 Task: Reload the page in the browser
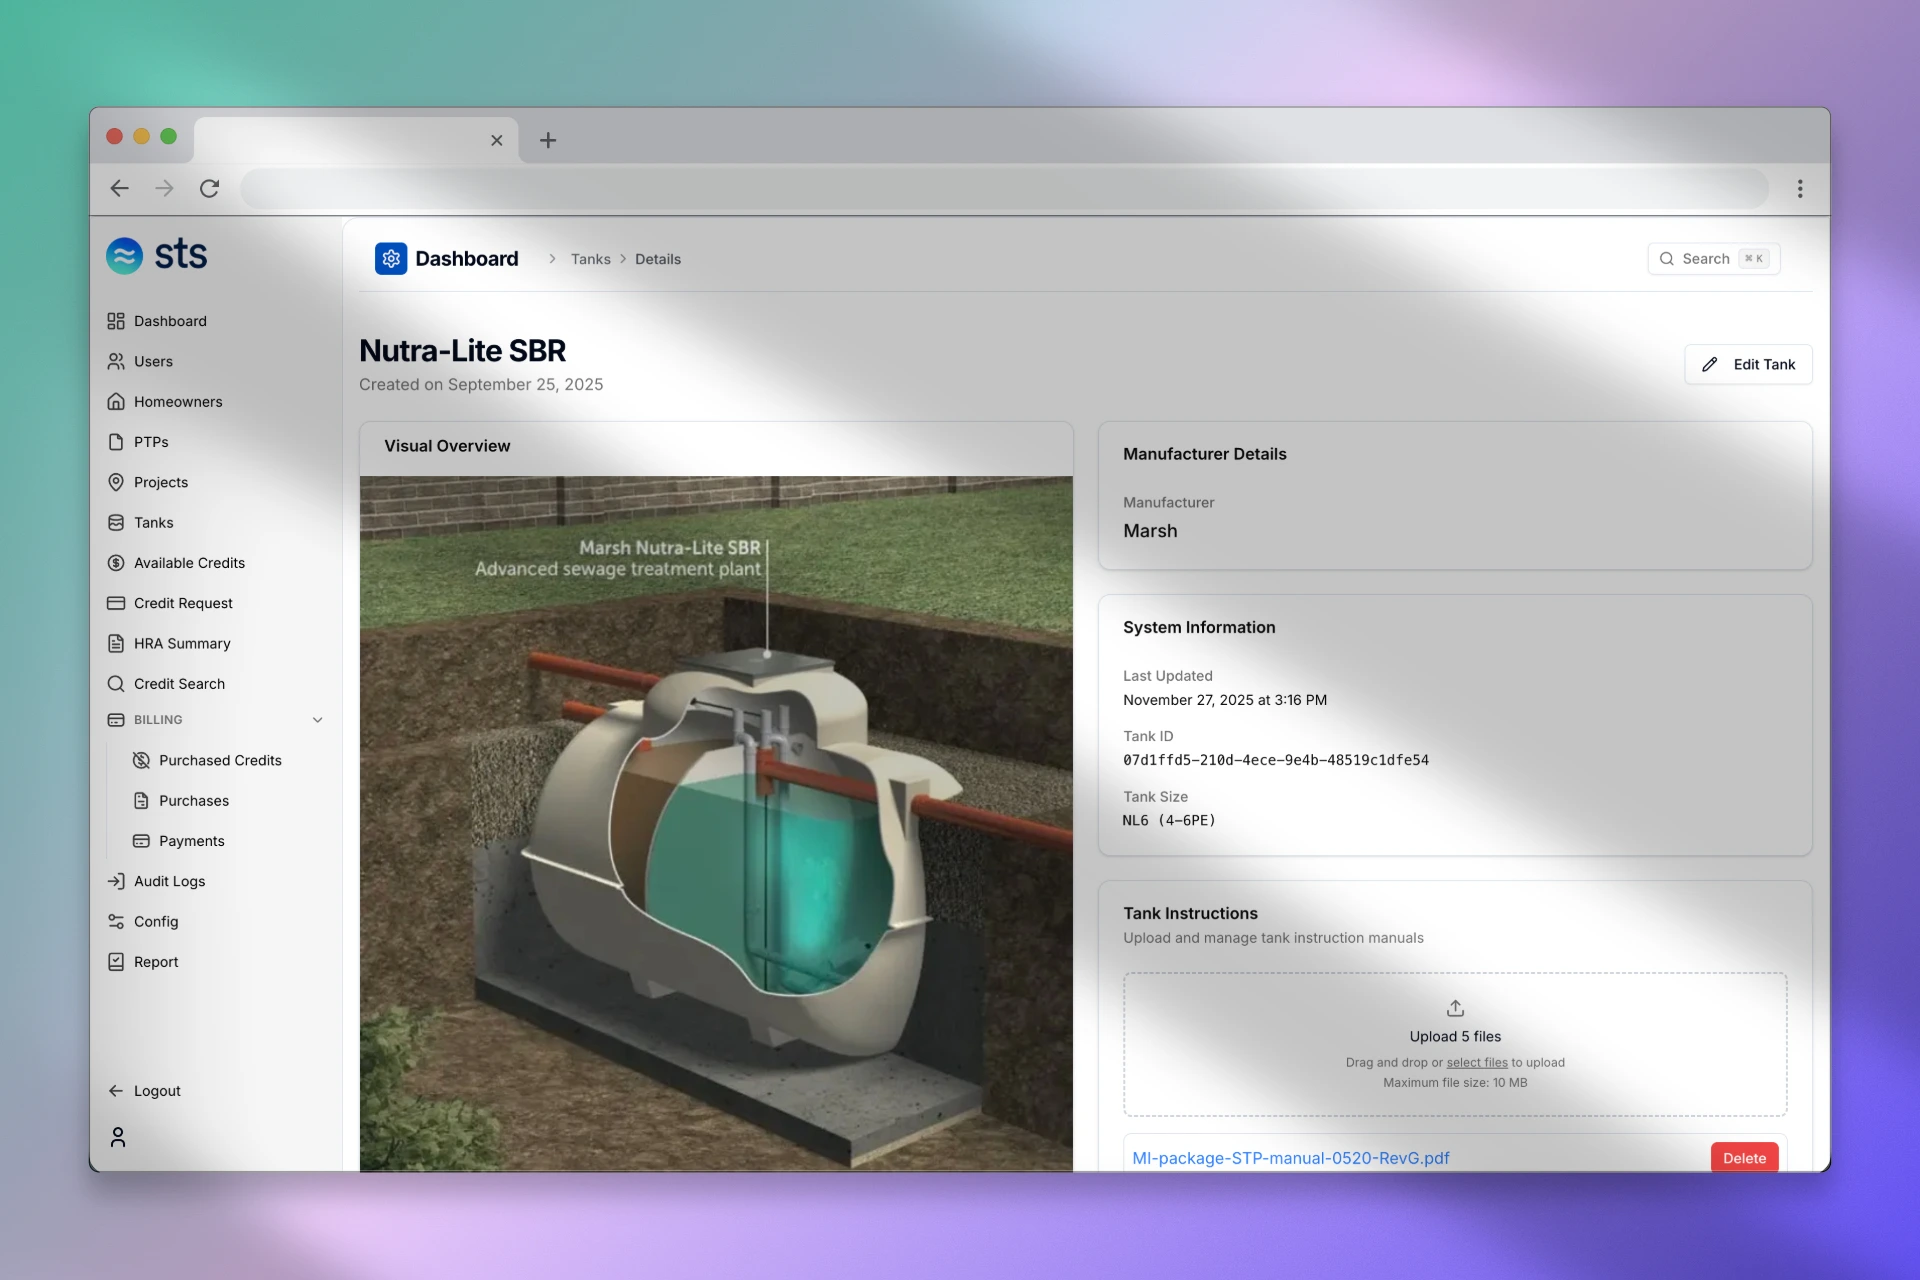click(209, 189)
